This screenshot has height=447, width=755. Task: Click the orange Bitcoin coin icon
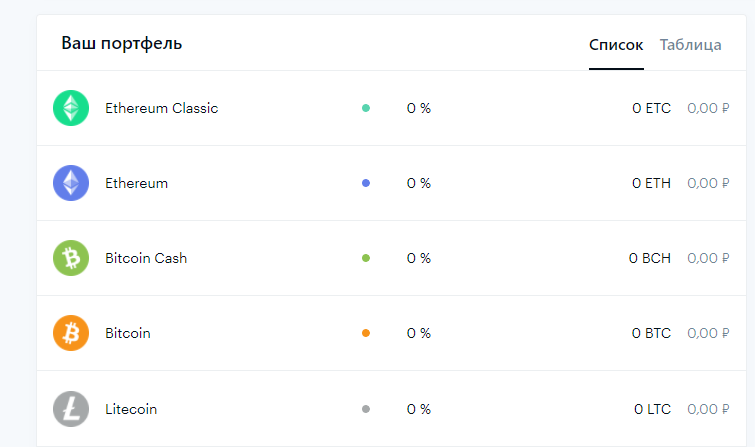pyautogui.click(x=71, y=333)
